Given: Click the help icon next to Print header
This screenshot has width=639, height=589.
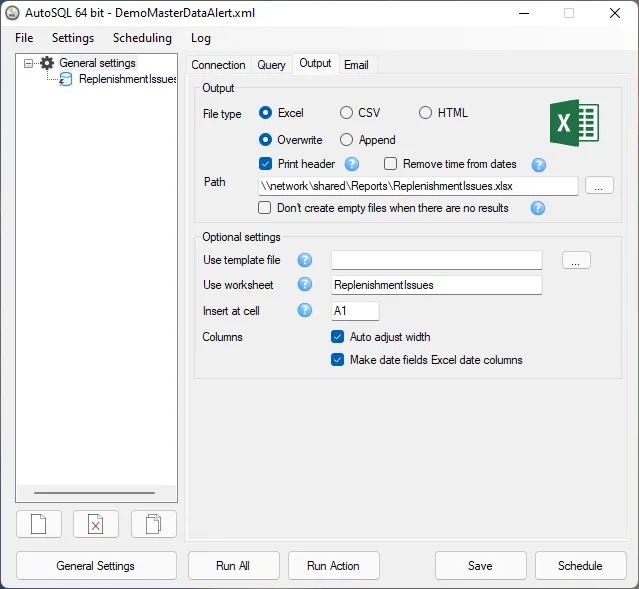Looking at the screenshot, I should point(352,164).
